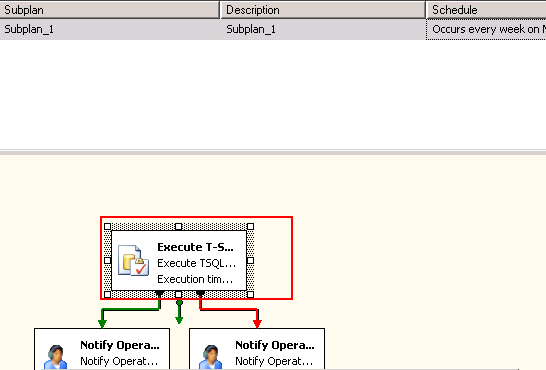Click bottom-left resize handle of Execute T-SQL task
This screenshot has width=546, height=370.
pos(108,294)
